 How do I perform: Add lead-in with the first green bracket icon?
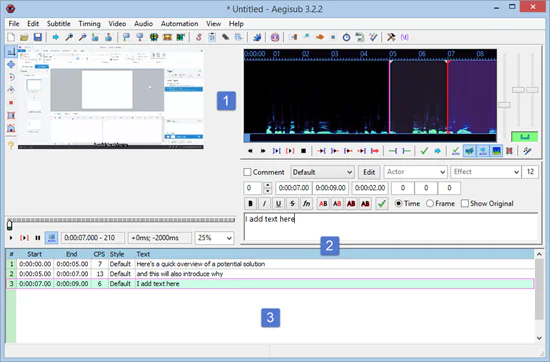[x=393, y=151]
